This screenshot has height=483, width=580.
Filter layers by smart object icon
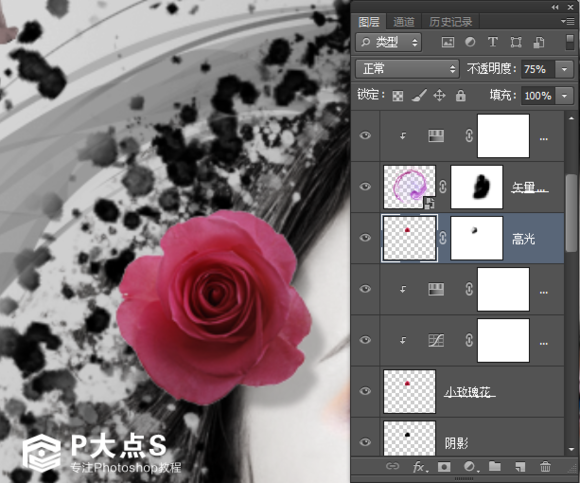point(539,42)
